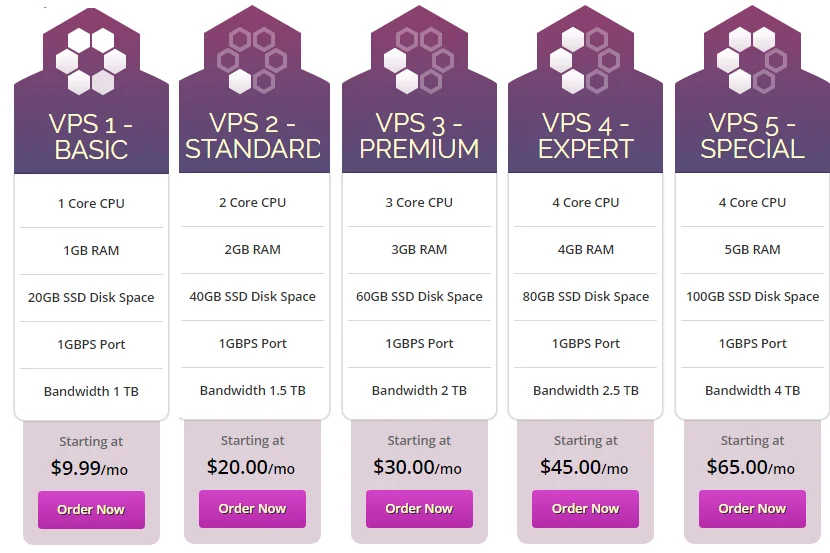
Task: Order the VPS 2 Standard plan
Action: tap(252, 509)
